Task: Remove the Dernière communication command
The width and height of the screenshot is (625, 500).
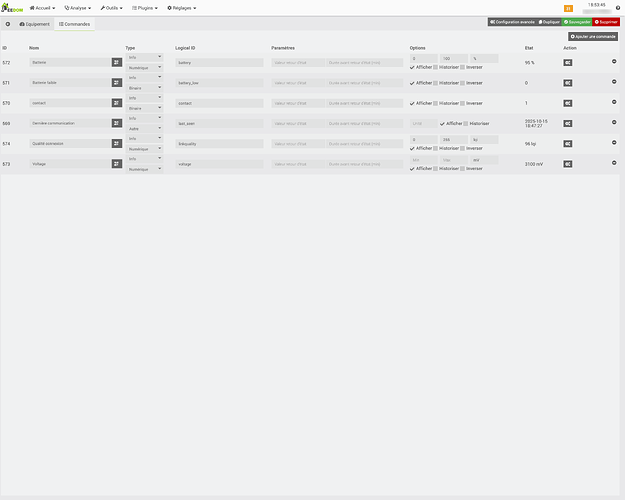Action: [614, 122]
